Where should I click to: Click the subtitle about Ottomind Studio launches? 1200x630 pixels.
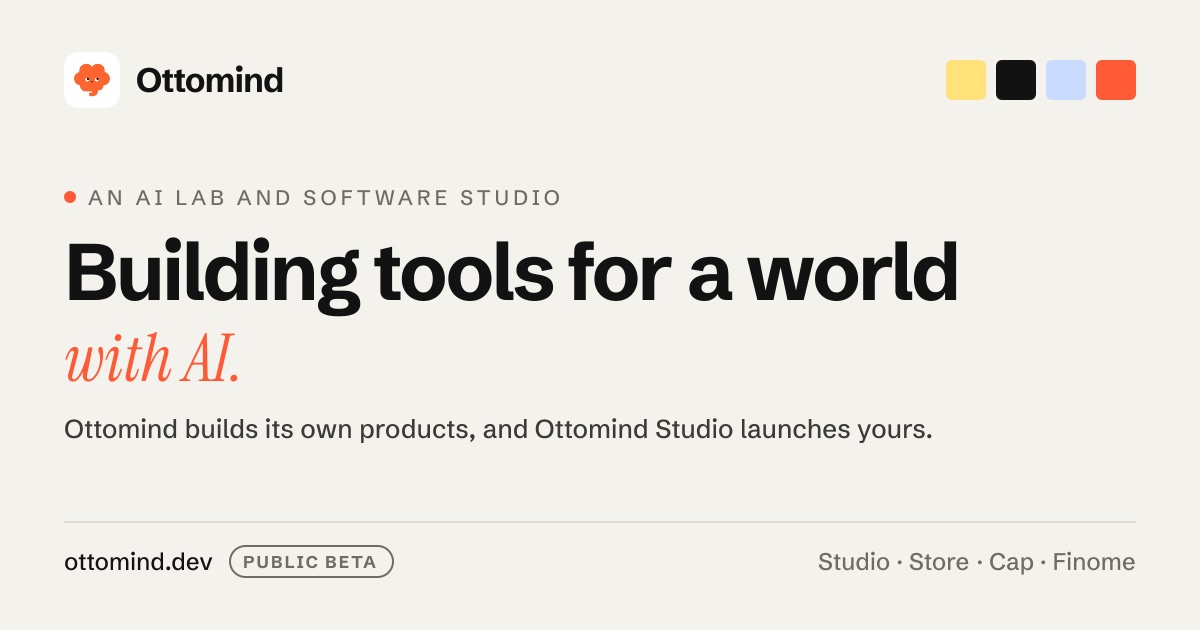click(498, 430)
